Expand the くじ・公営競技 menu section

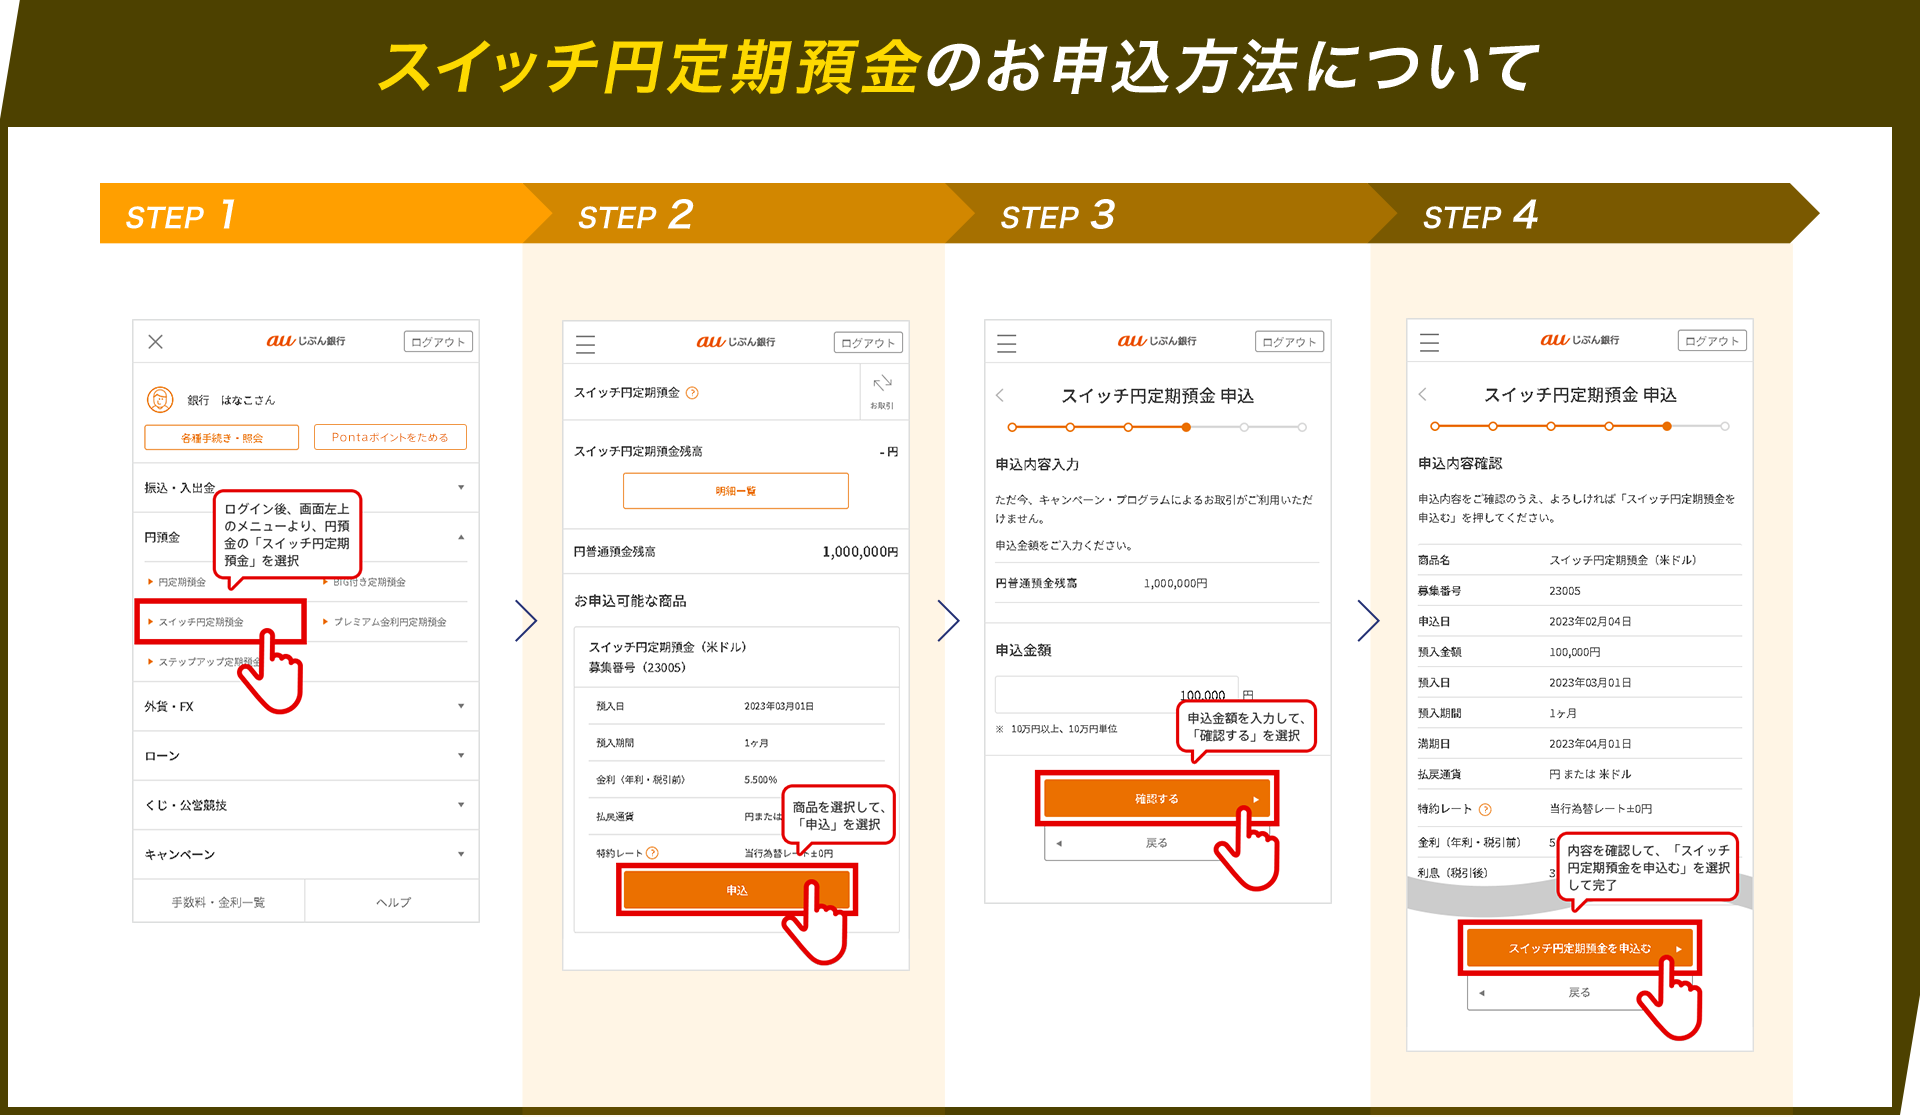(x=306, y=805)
